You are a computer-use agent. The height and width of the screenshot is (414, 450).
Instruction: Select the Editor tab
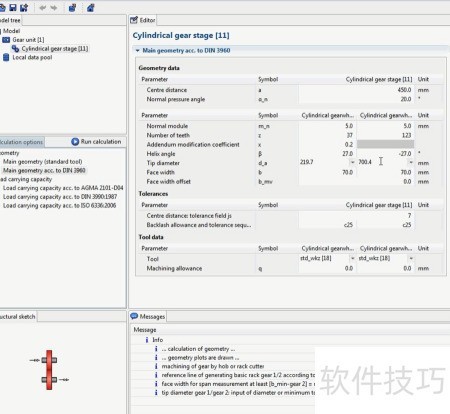tap(143, 20)
